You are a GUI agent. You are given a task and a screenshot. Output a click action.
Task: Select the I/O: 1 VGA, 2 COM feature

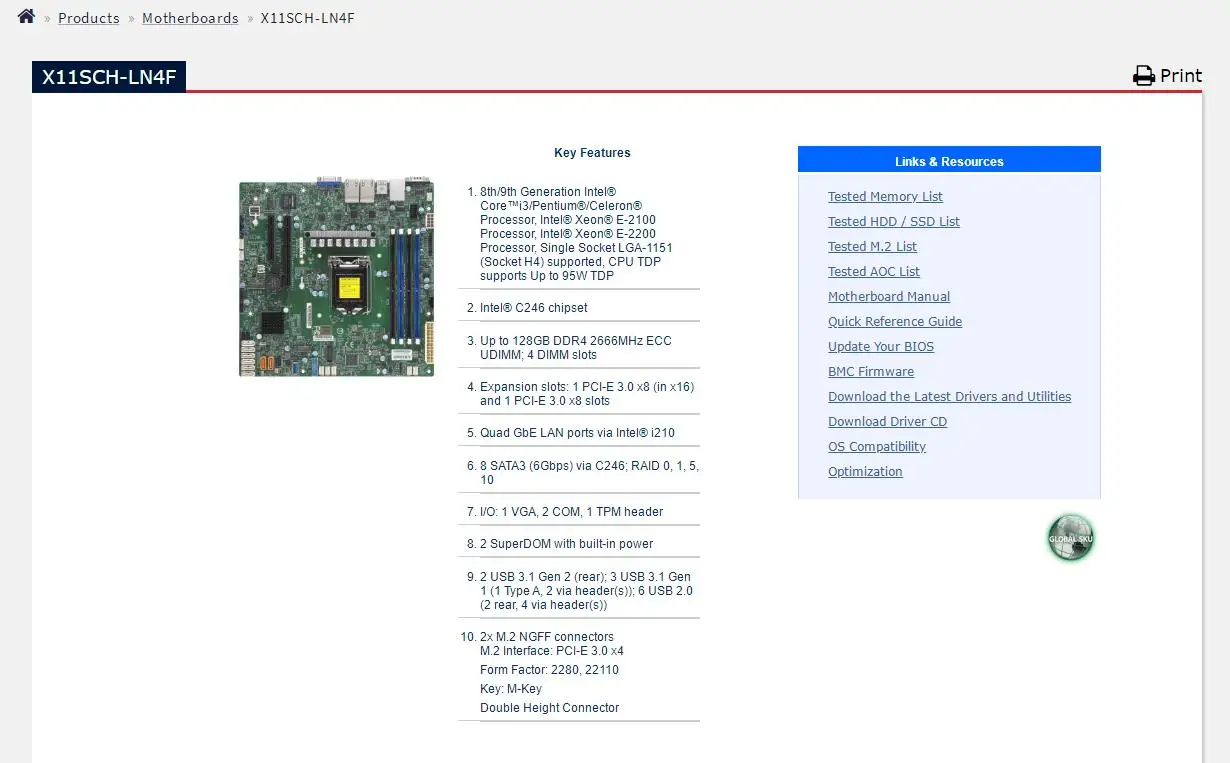coord(571,512)
